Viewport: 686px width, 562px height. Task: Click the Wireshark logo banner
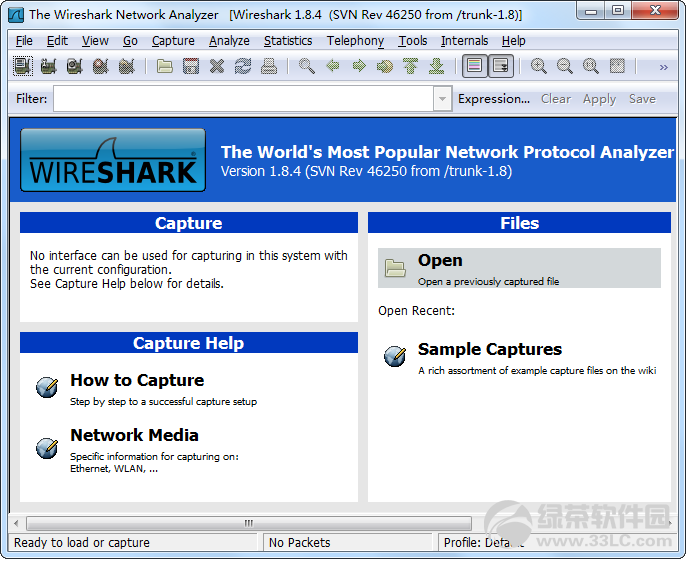pyautogui.click(x=113, y=160)
